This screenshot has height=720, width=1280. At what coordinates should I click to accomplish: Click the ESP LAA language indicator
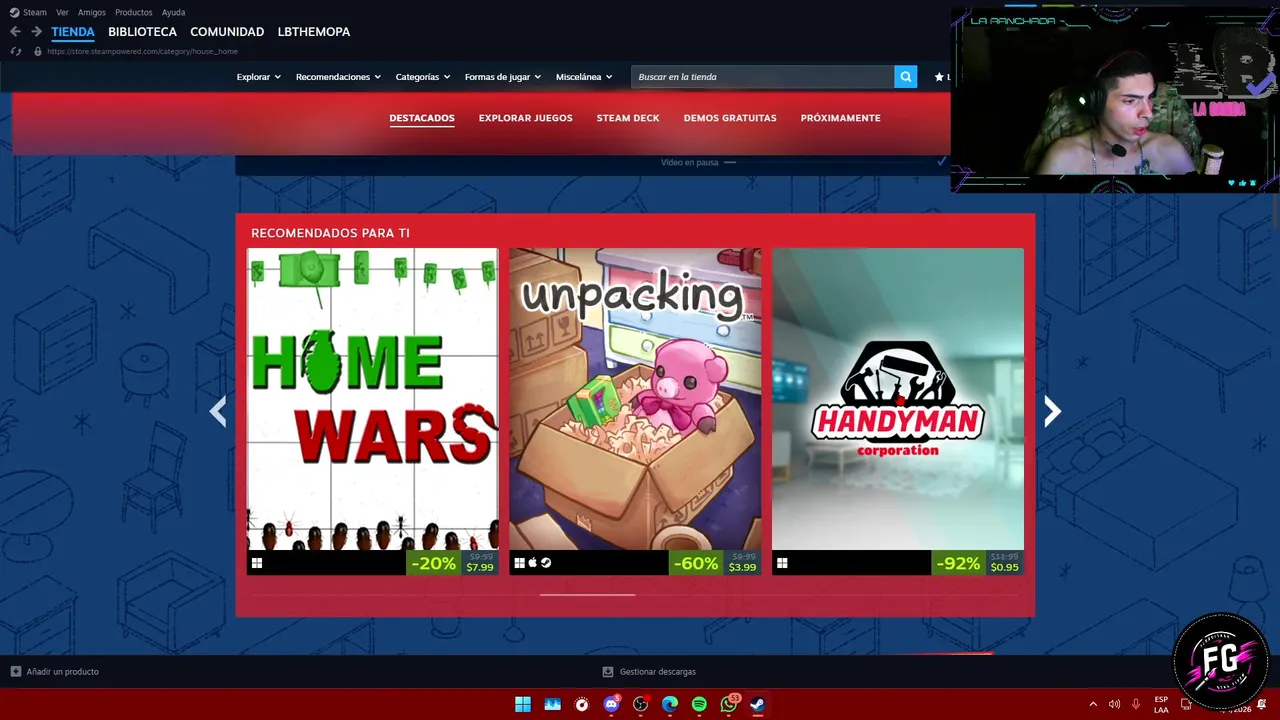coord(1161,704)
